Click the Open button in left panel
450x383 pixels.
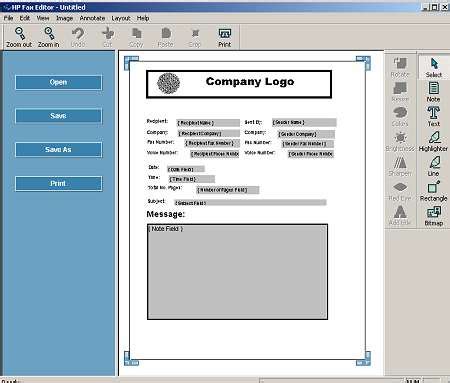(x=58, y=82)
